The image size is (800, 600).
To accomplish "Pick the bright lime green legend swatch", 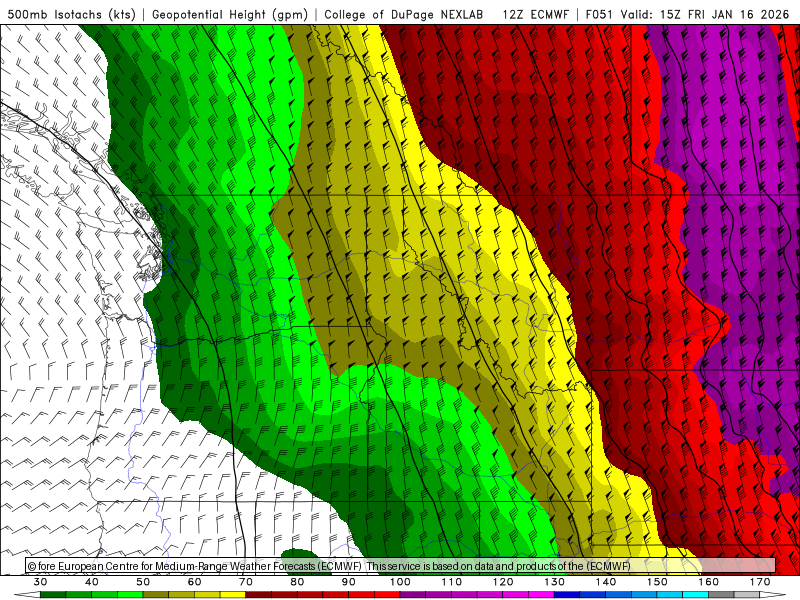I will [x=130, y=595].
